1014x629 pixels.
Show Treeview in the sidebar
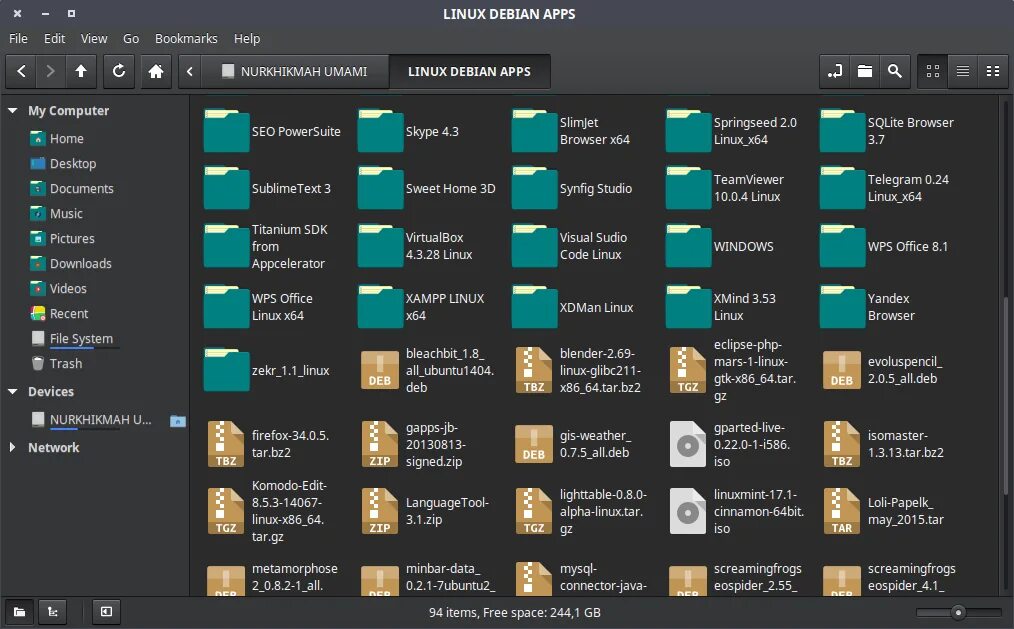[x=53, y=612]
